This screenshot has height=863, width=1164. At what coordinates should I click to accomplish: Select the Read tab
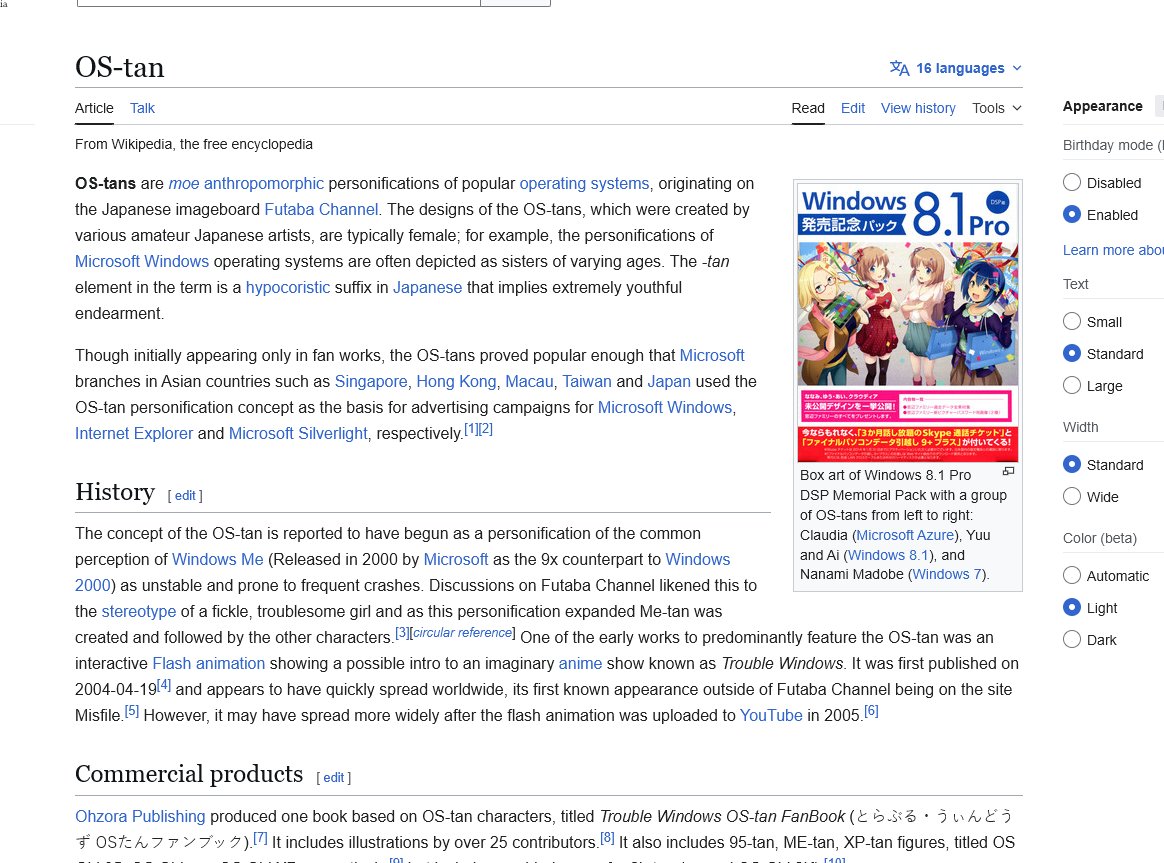click(x=808, y=108)
